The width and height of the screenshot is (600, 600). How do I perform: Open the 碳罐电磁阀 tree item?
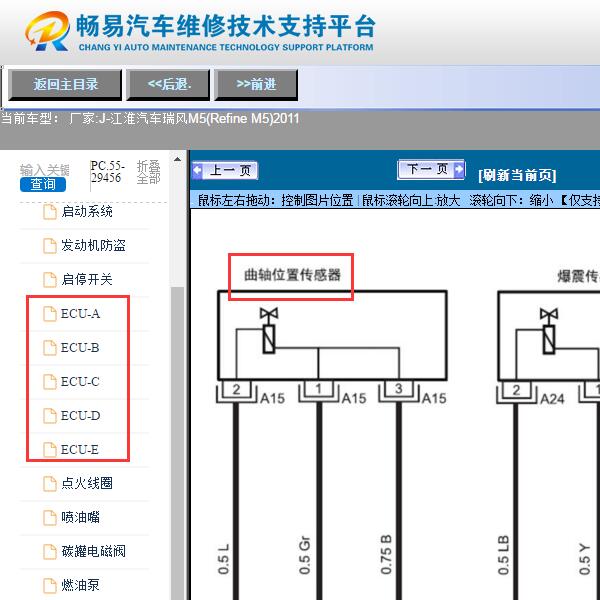click(x=93, y=551)
